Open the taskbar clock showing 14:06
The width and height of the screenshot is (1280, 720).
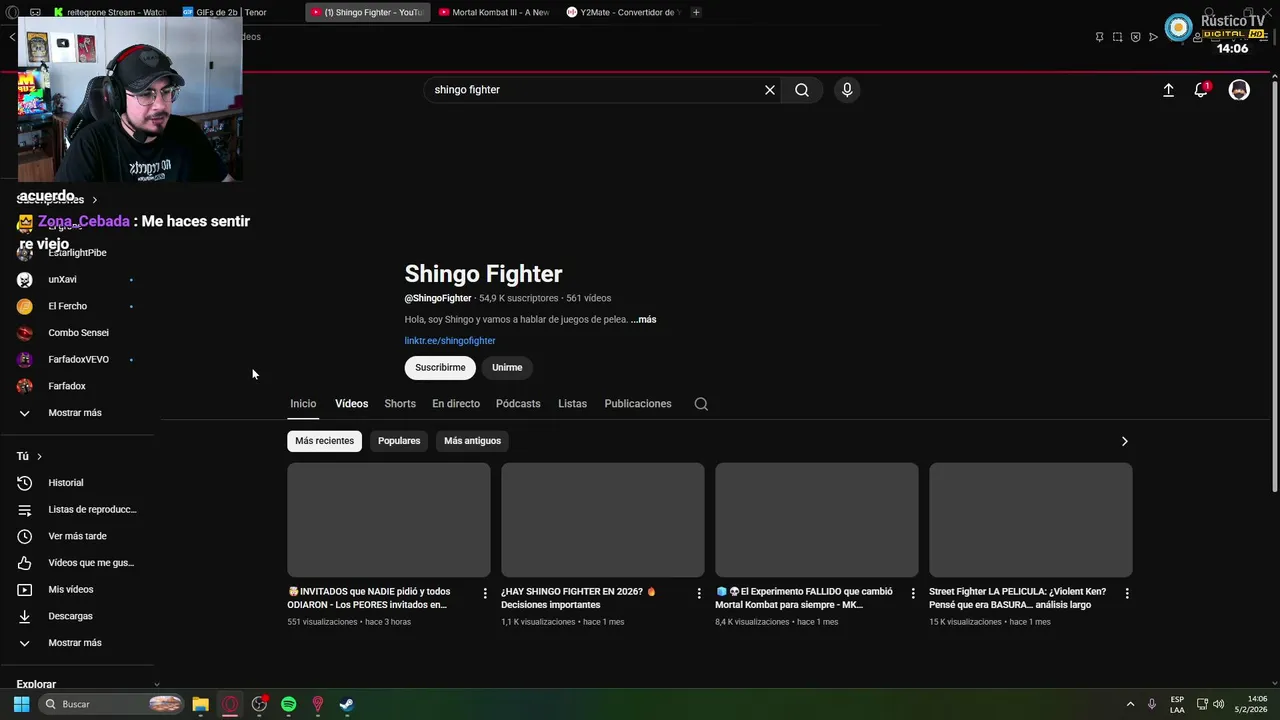[x=1251, y=704]
